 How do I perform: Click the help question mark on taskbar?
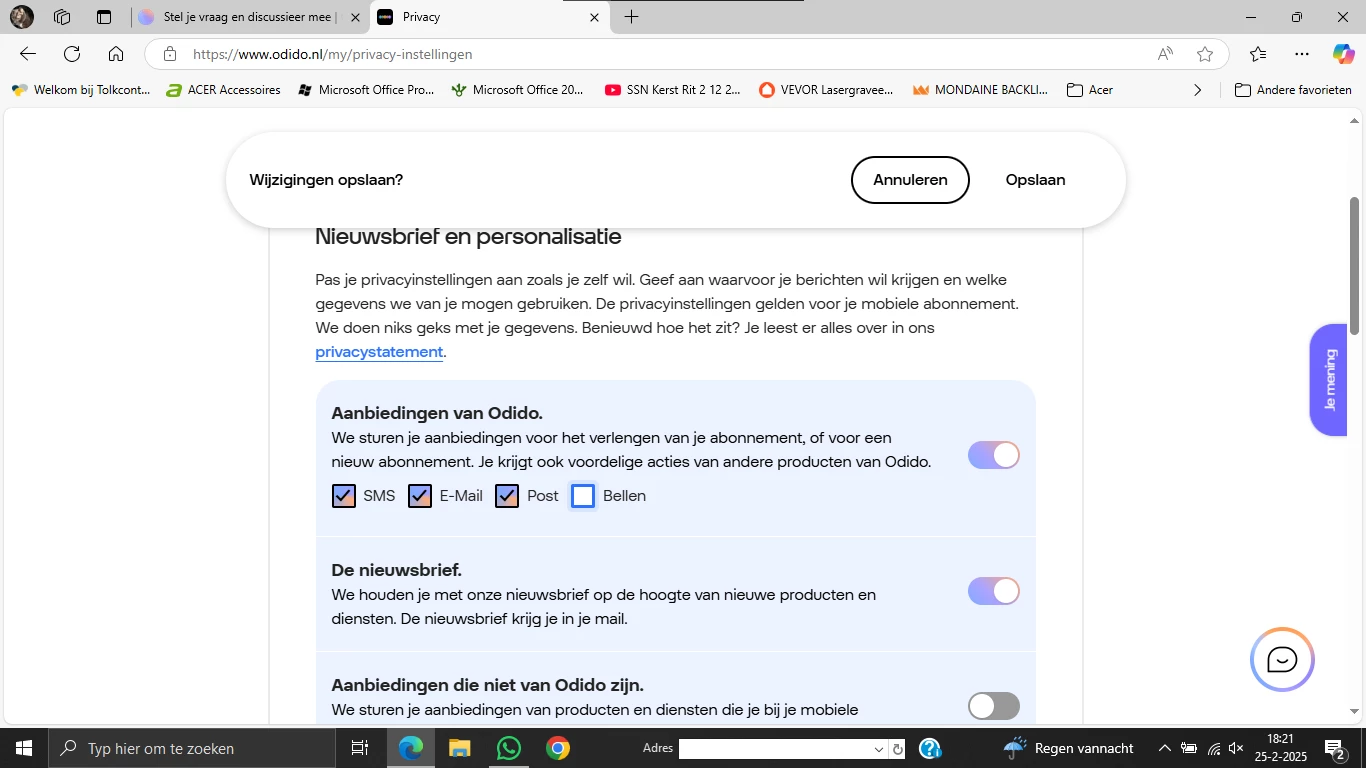929,748
